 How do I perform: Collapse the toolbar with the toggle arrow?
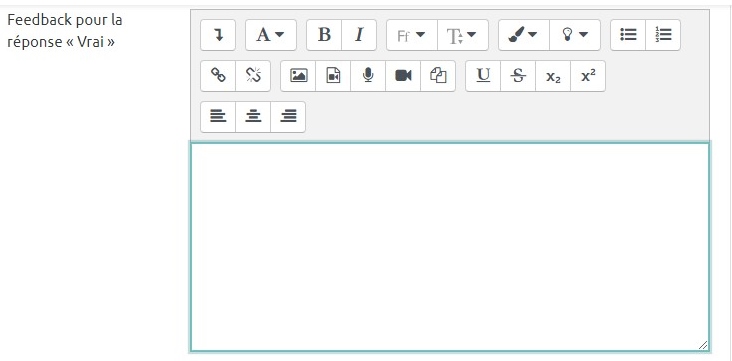pos(218,35)
